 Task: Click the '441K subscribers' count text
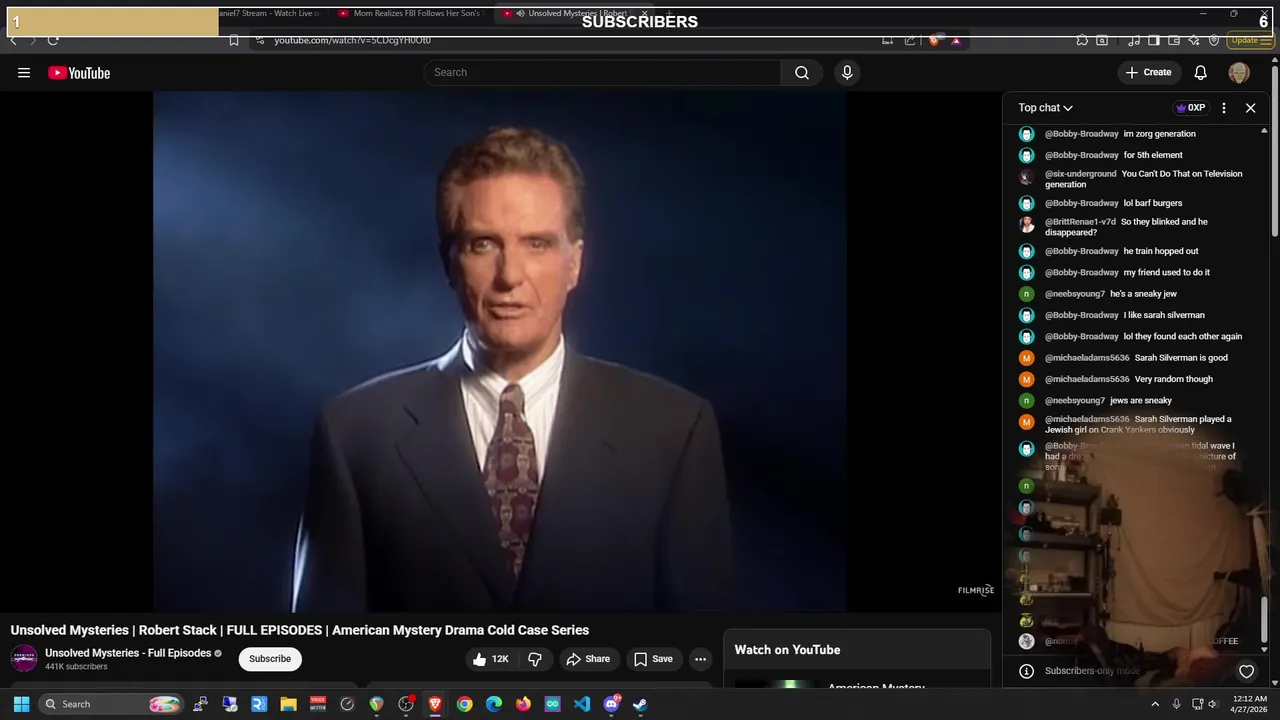pyautogui.click(x=76, y=667)
